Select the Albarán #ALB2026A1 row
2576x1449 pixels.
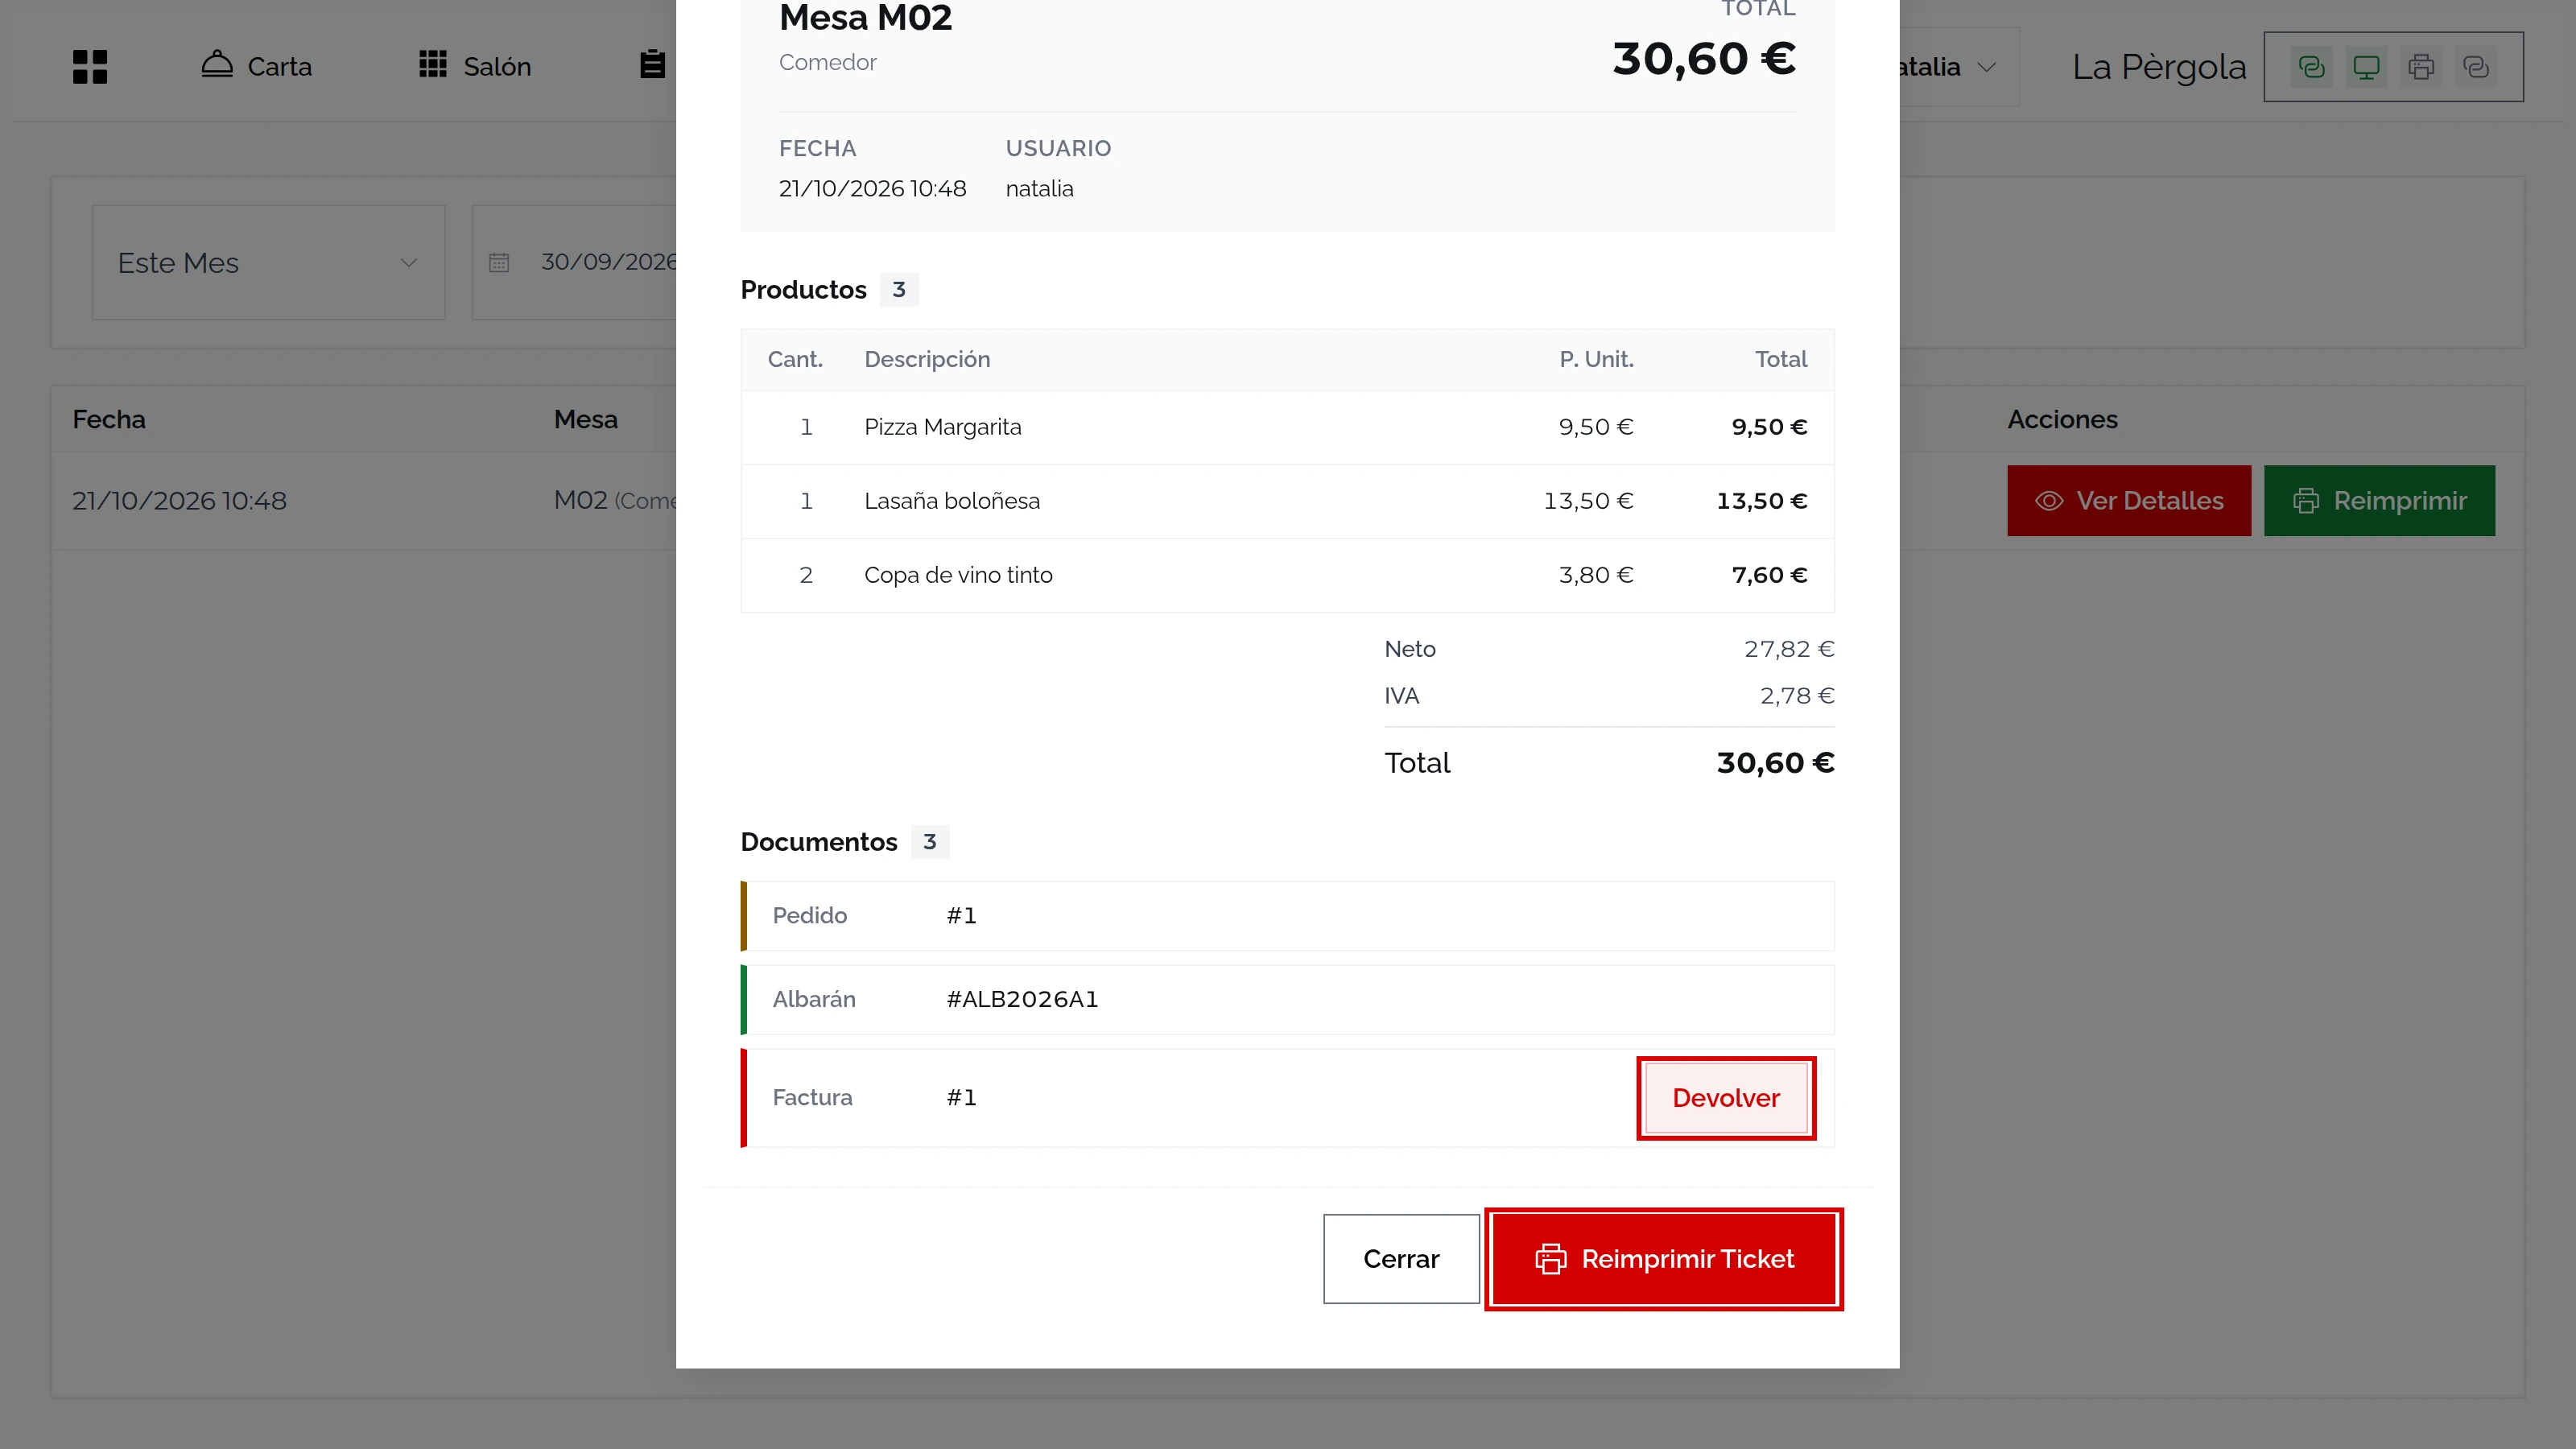(x=1288, y=1000)
